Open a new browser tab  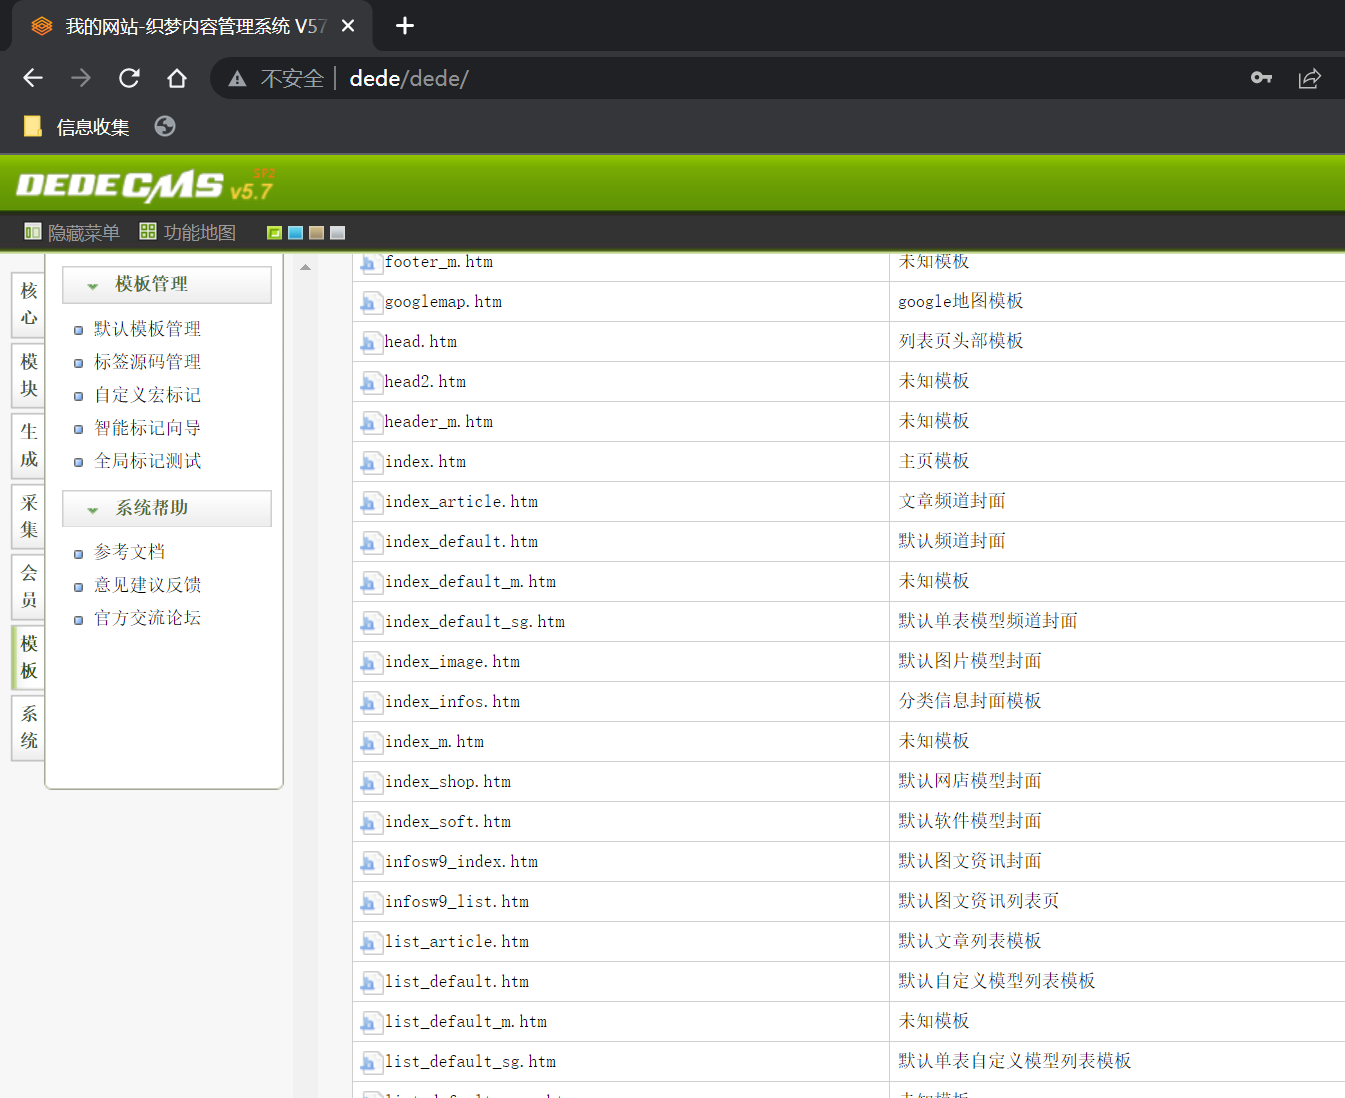click(x=404, y=26)
